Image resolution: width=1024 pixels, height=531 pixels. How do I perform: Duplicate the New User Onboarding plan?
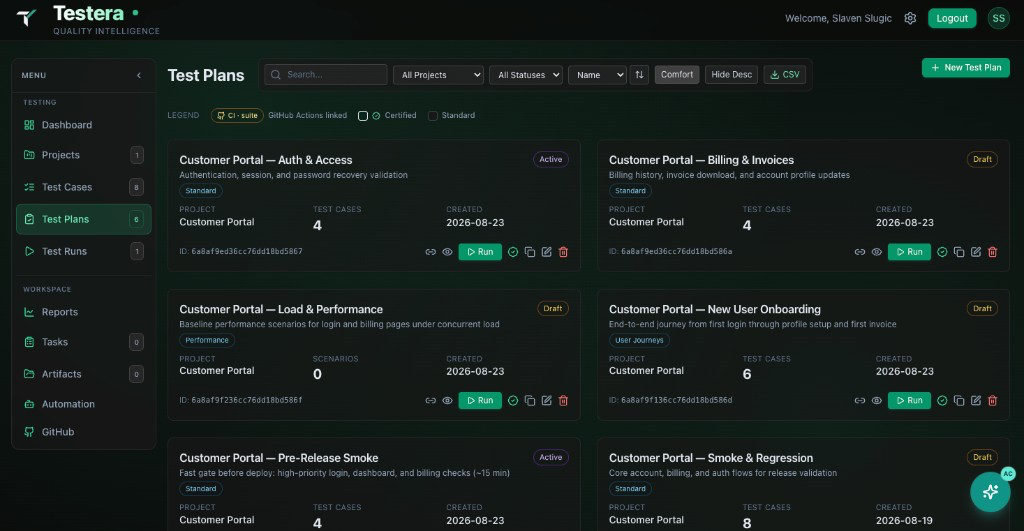(x=959, y=400)
